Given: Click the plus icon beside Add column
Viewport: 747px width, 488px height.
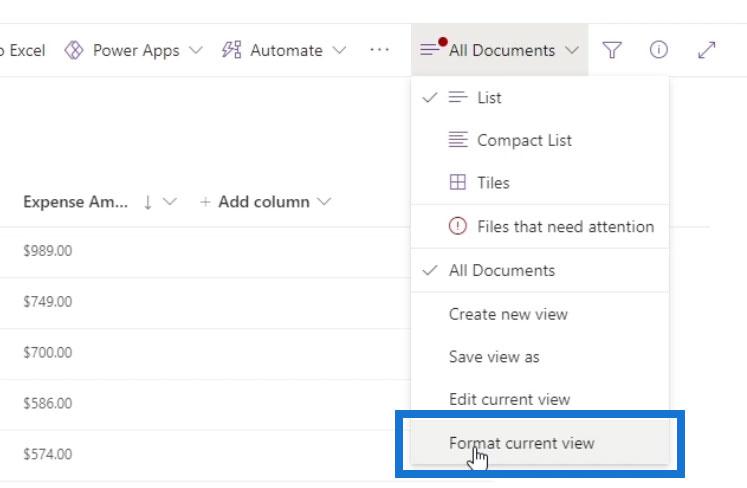Looking at the screenshot, I should [205, 202].
